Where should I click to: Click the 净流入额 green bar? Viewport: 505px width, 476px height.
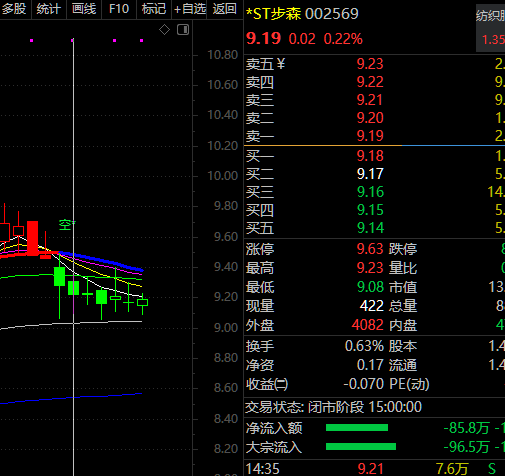click(x=357, y=428)
